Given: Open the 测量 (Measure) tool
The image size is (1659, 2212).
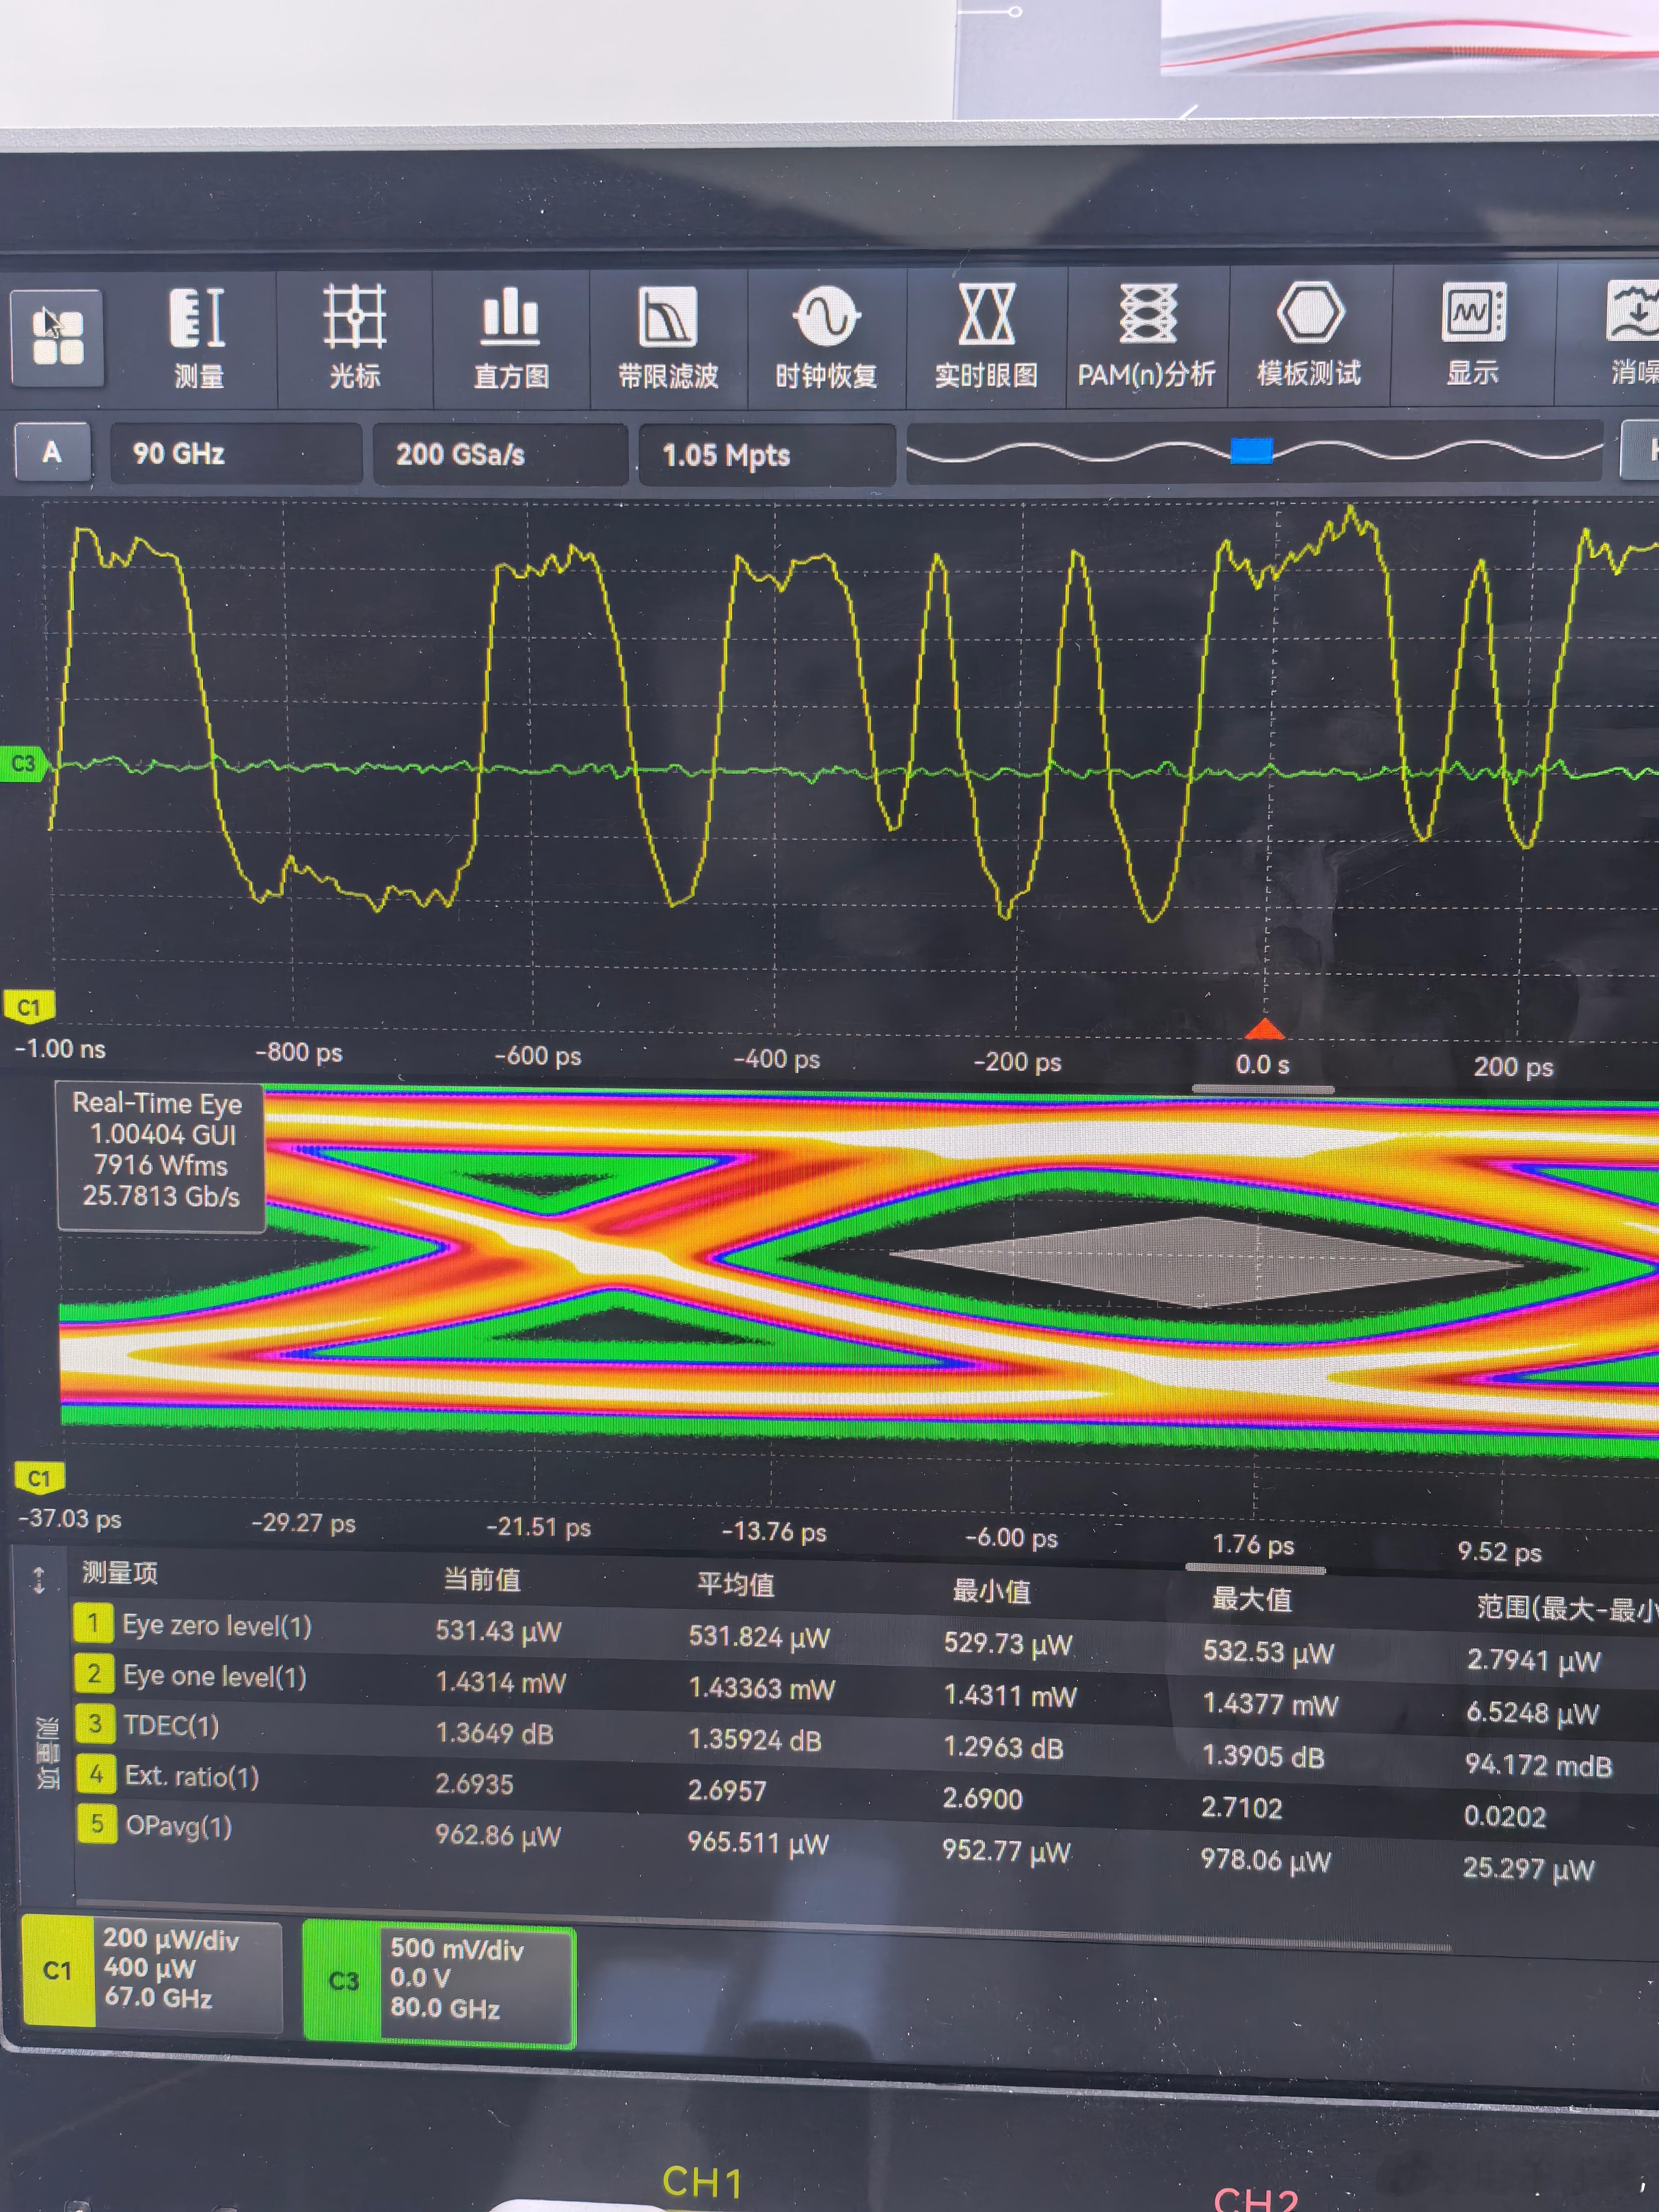Looking at the screenshot, I should point(198,340).
